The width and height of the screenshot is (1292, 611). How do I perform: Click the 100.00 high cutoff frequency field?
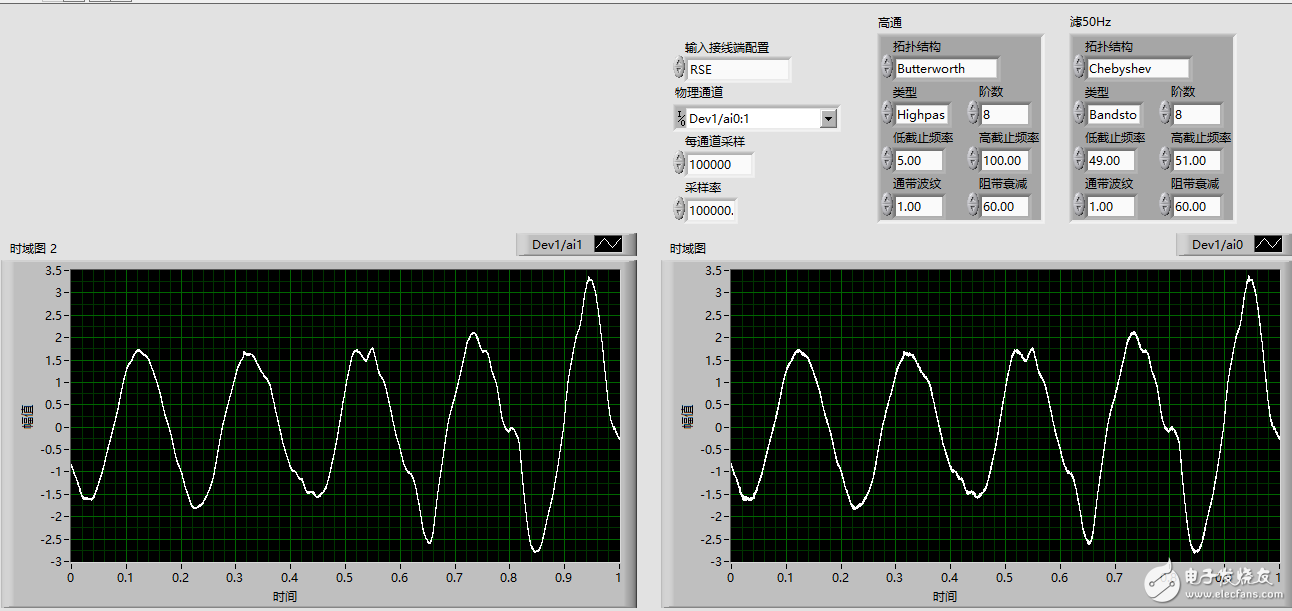coord(1005,160)
